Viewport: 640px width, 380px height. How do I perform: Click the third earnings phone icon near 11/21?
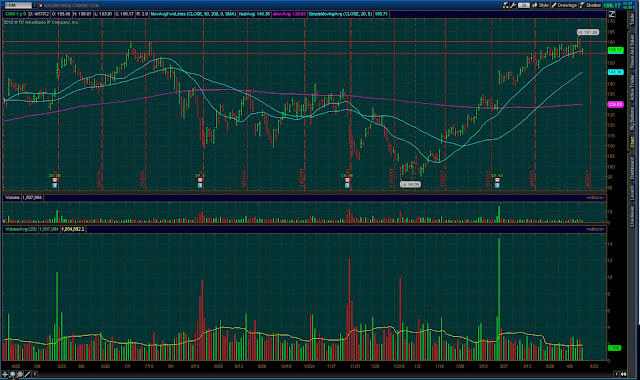pyautogui.click(x=347, y=180)
